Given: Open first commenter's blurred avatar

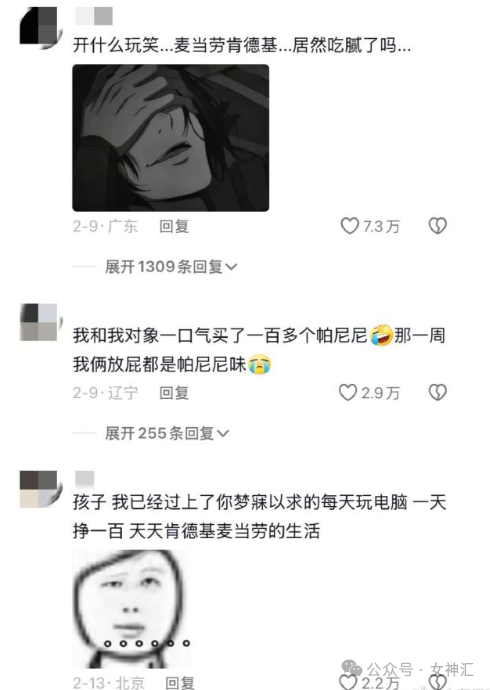Looking at the screenshot, I should tap(39, 26).
